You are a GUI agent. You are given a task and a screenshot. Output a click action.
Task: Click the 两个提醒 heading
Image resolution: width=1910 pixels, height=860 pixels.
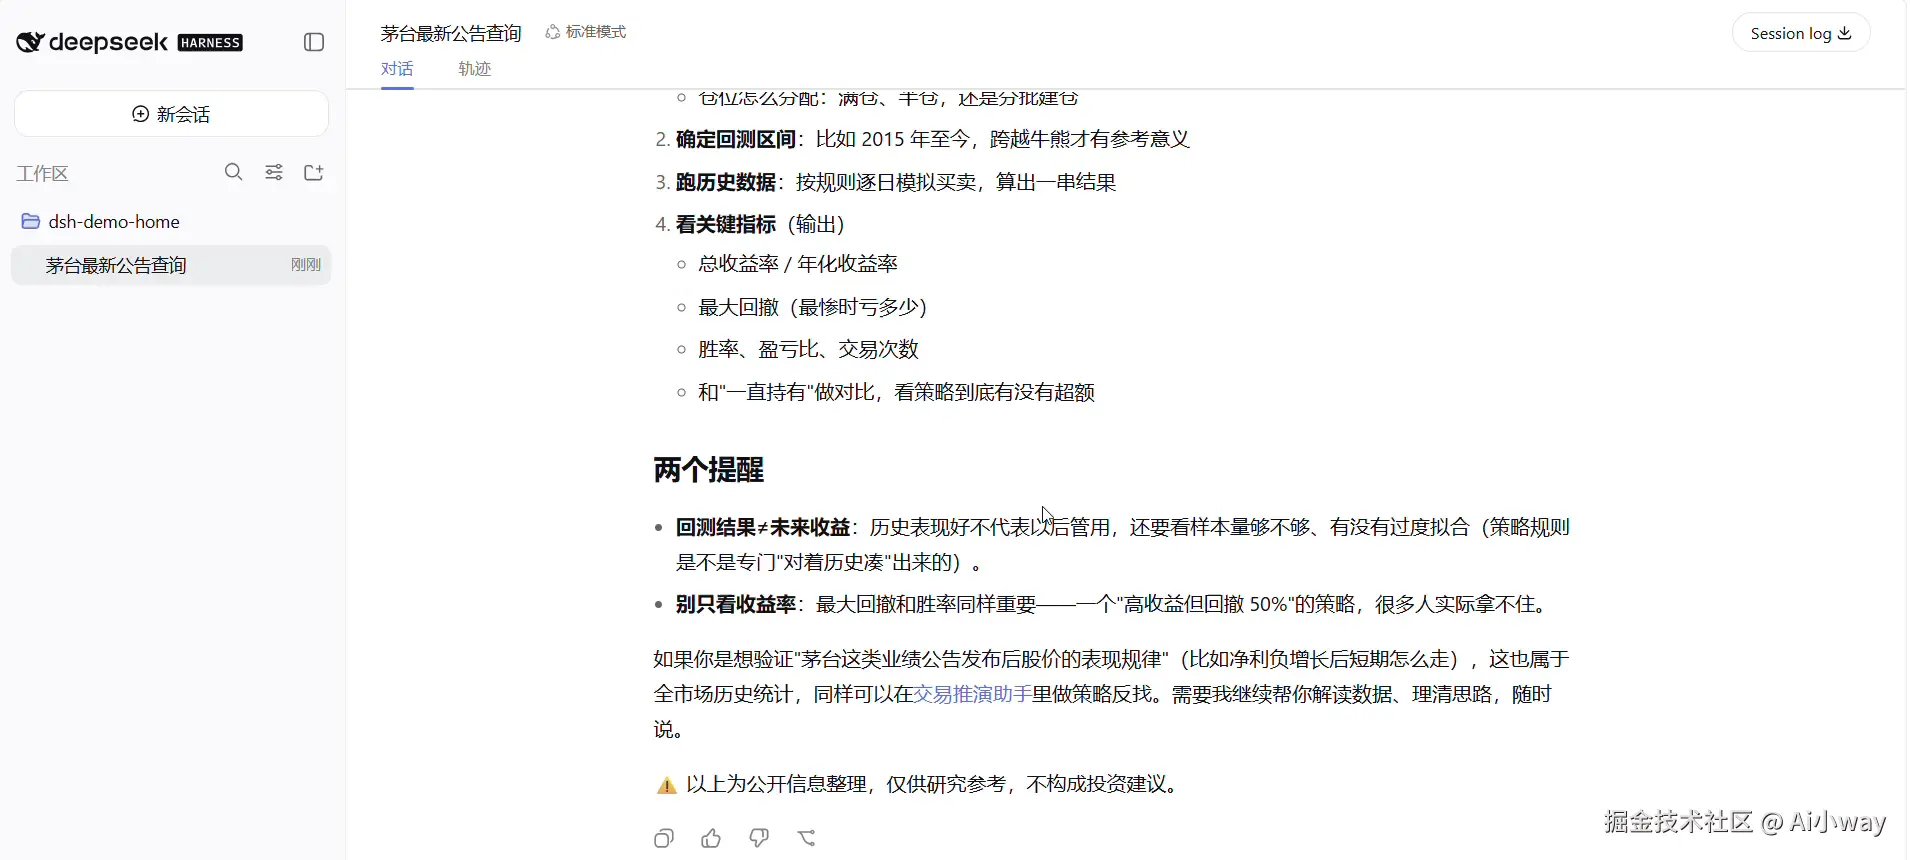(x=709, y=470)
